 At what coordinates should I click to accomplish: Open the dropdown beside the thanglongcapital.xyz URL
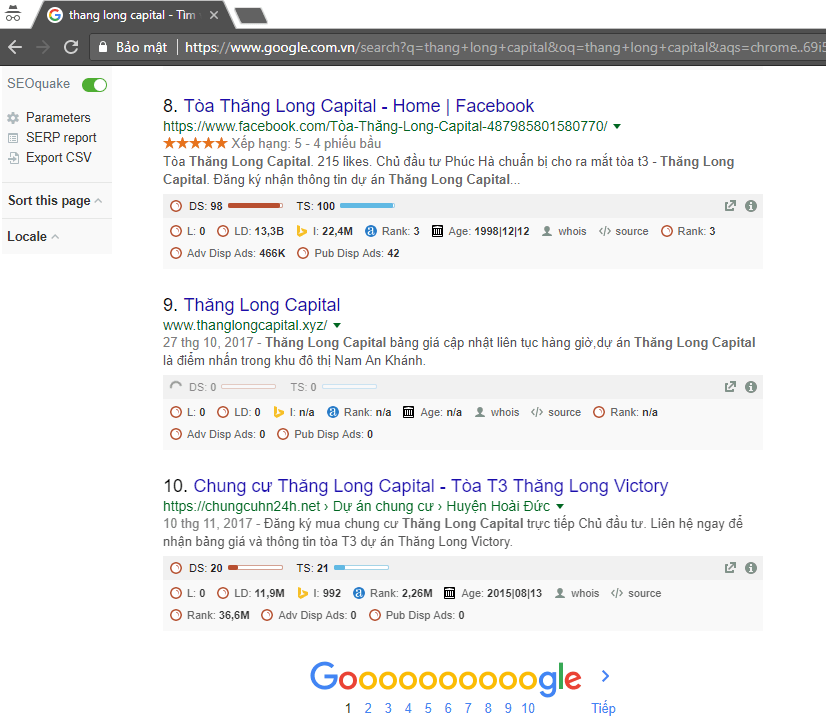[x=337, y=326]
